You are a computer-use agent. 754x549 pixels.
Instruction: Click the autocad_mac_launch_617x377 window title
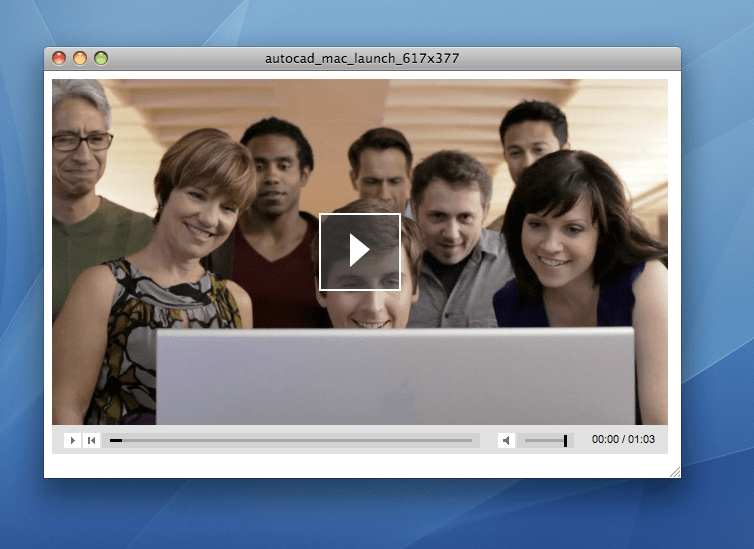coord(362,59)
